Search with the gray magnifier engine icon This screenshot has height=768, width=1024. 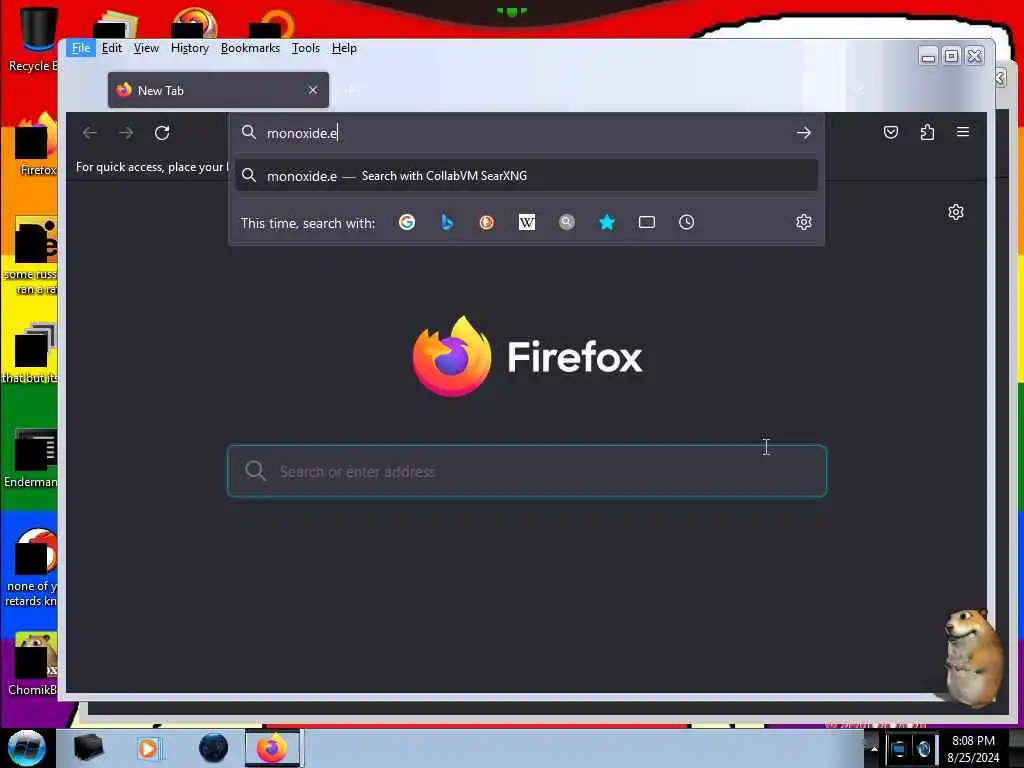[567, 223]
